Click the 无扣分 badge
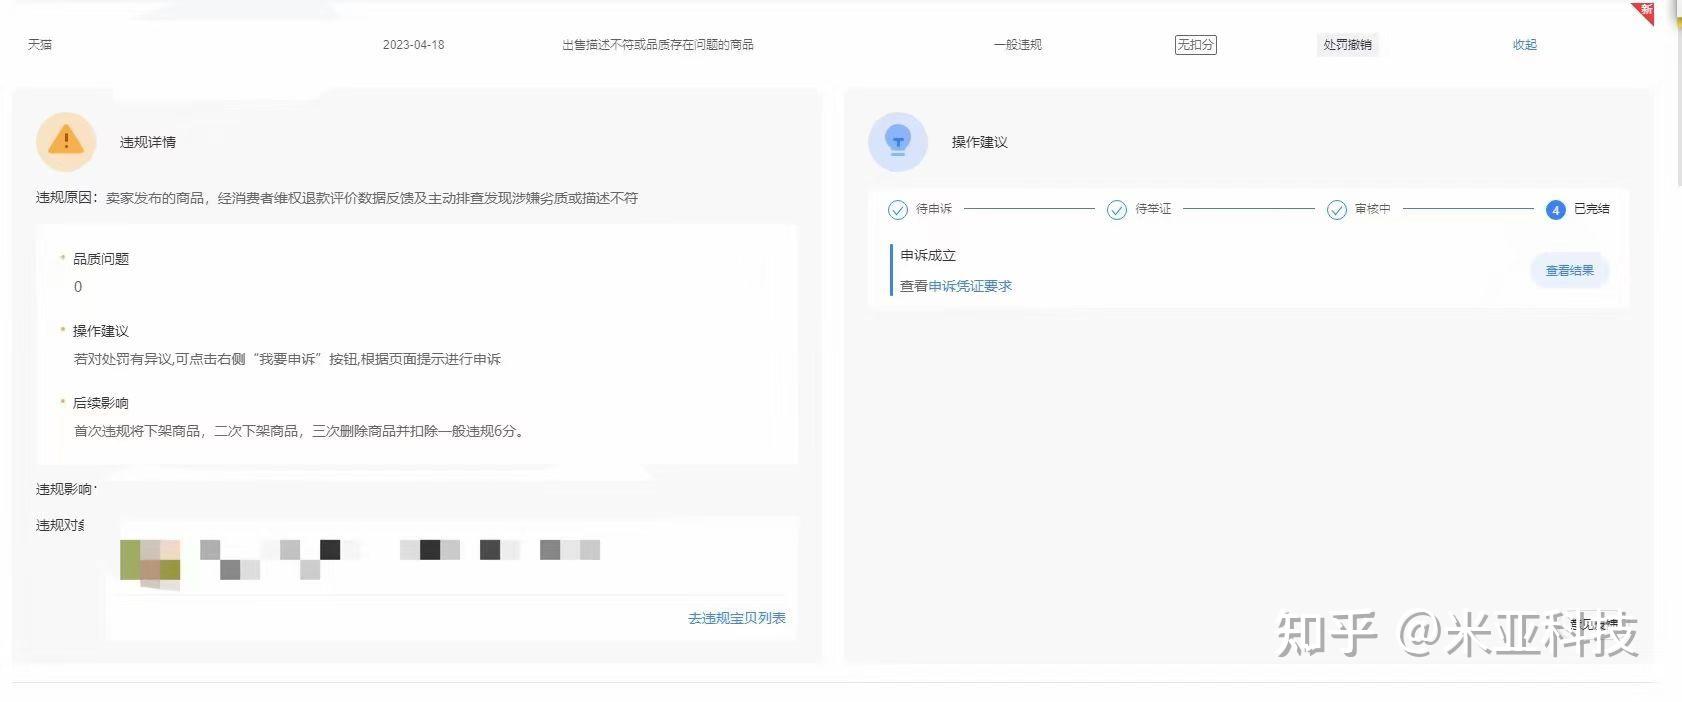Image resolution: width=1682 pixels, height=702 pixels. 1195,44
